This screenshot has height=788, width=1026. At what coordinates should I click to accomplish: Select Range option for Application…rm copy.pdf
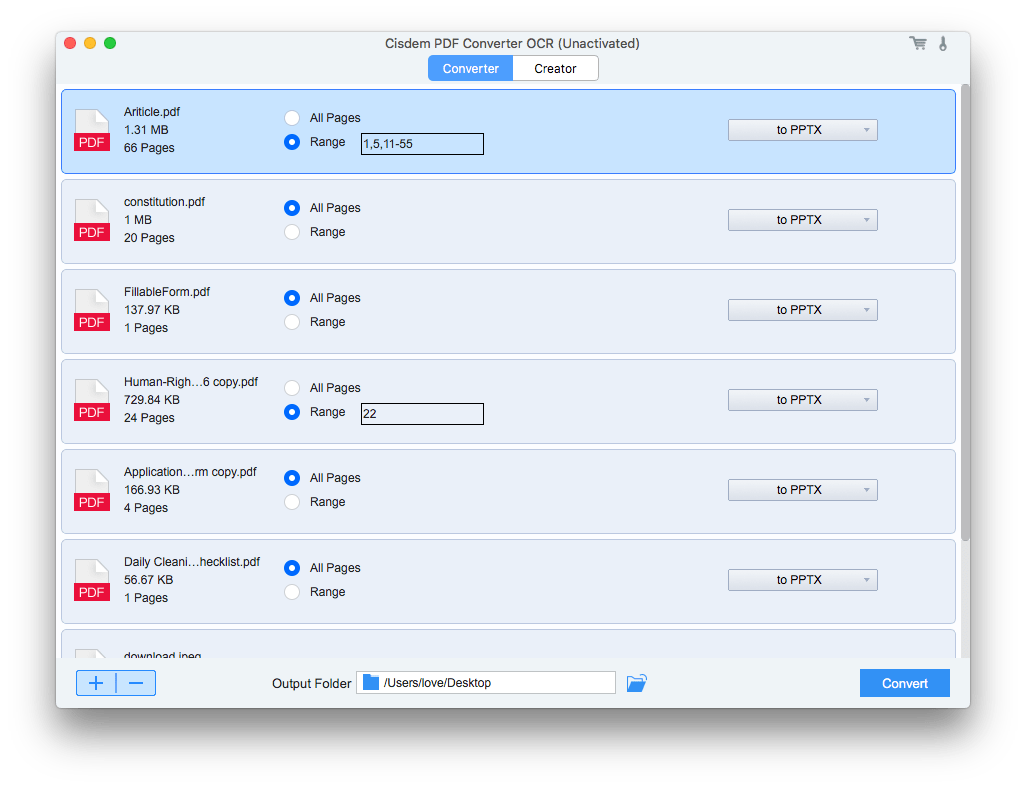[292, 502]
